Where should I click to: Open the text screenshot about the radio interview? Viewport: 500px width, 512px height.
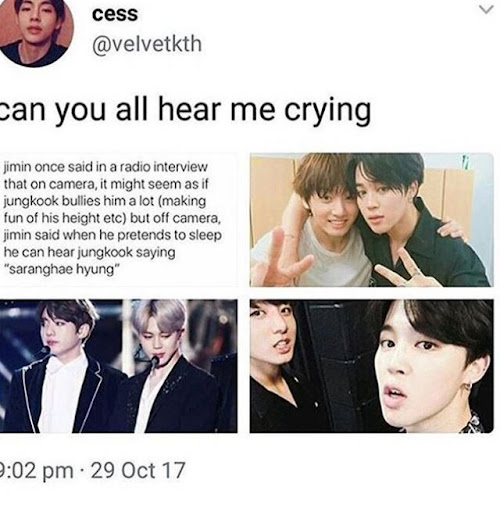[118, 220]
